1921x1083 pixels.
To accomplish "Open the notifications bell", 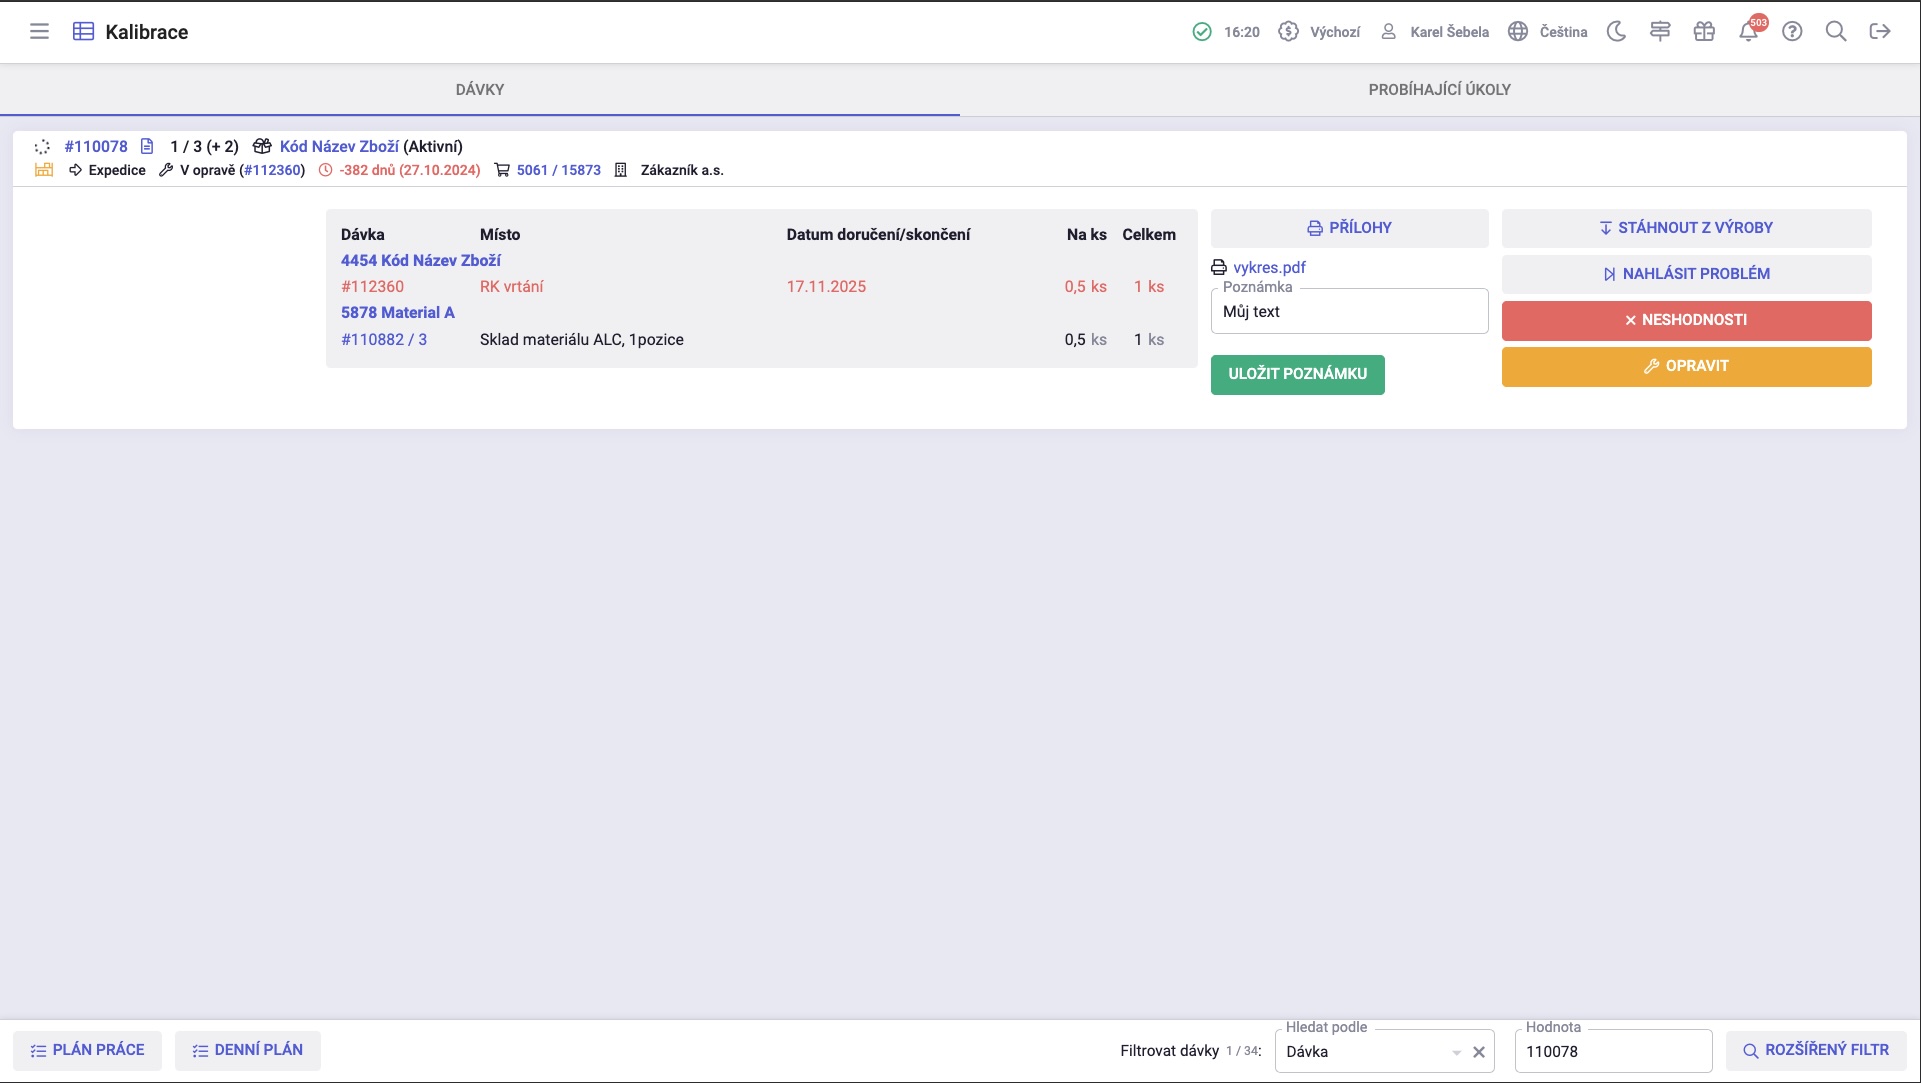I will click(1748, 32).
